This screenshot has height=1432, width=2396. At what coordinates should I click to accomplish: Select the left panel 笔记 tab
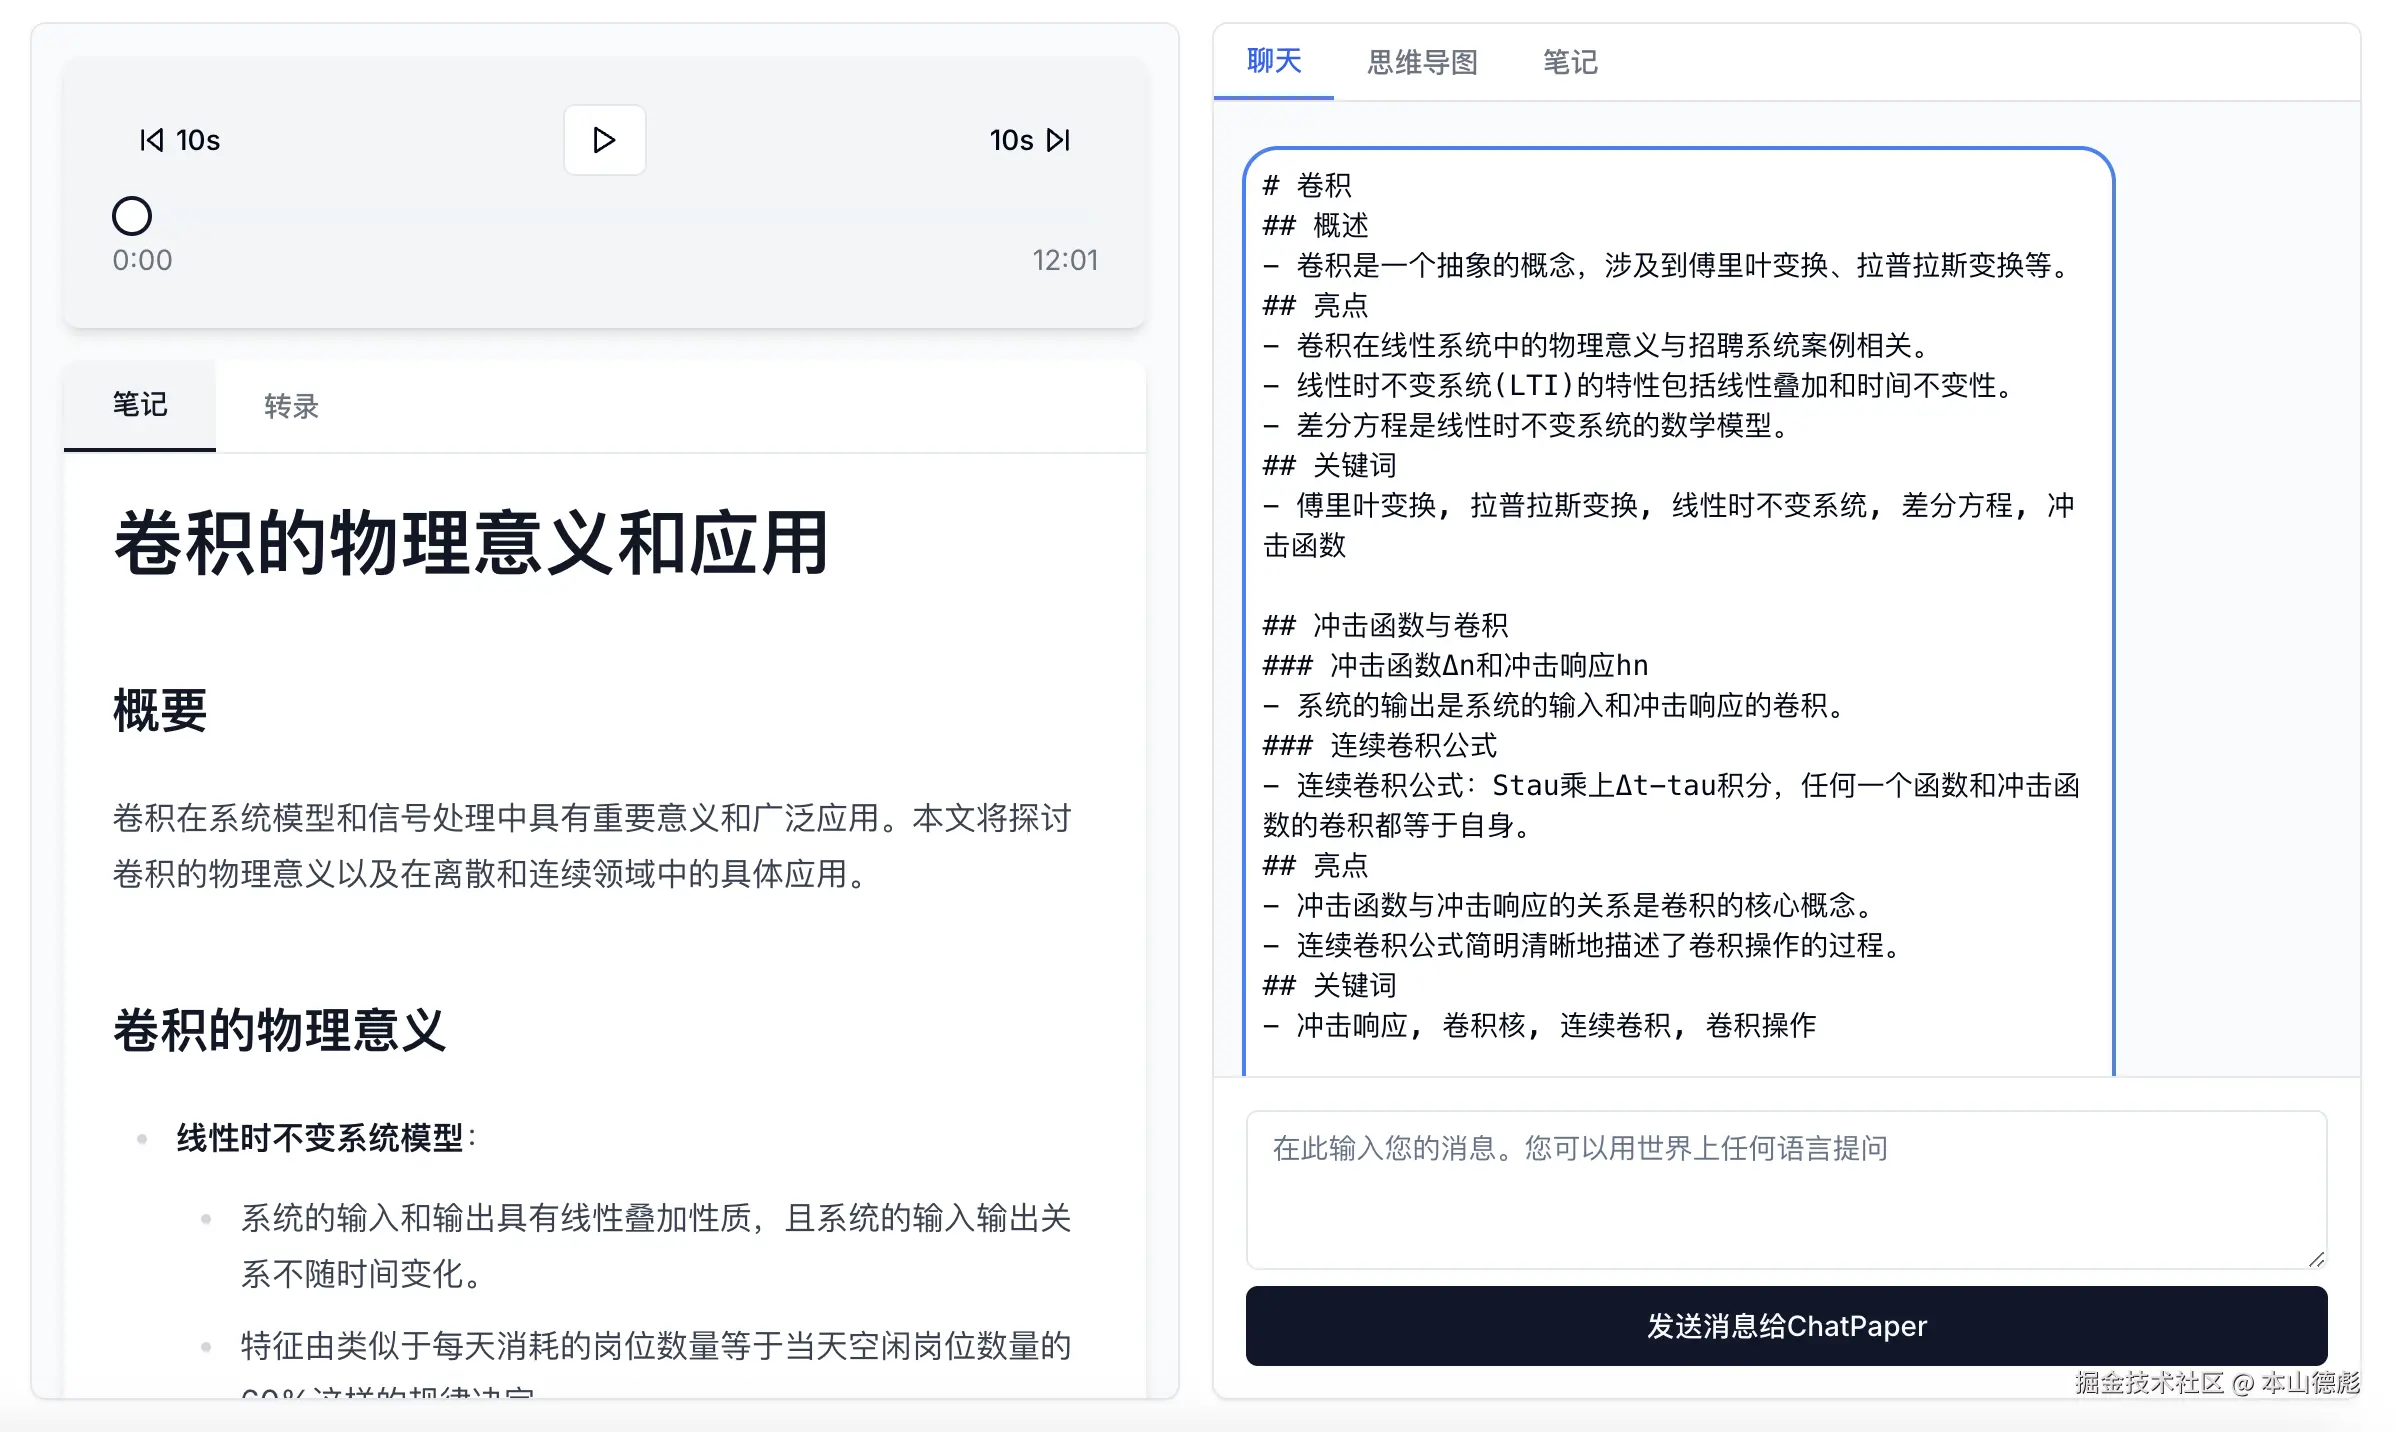click(140, 405)
